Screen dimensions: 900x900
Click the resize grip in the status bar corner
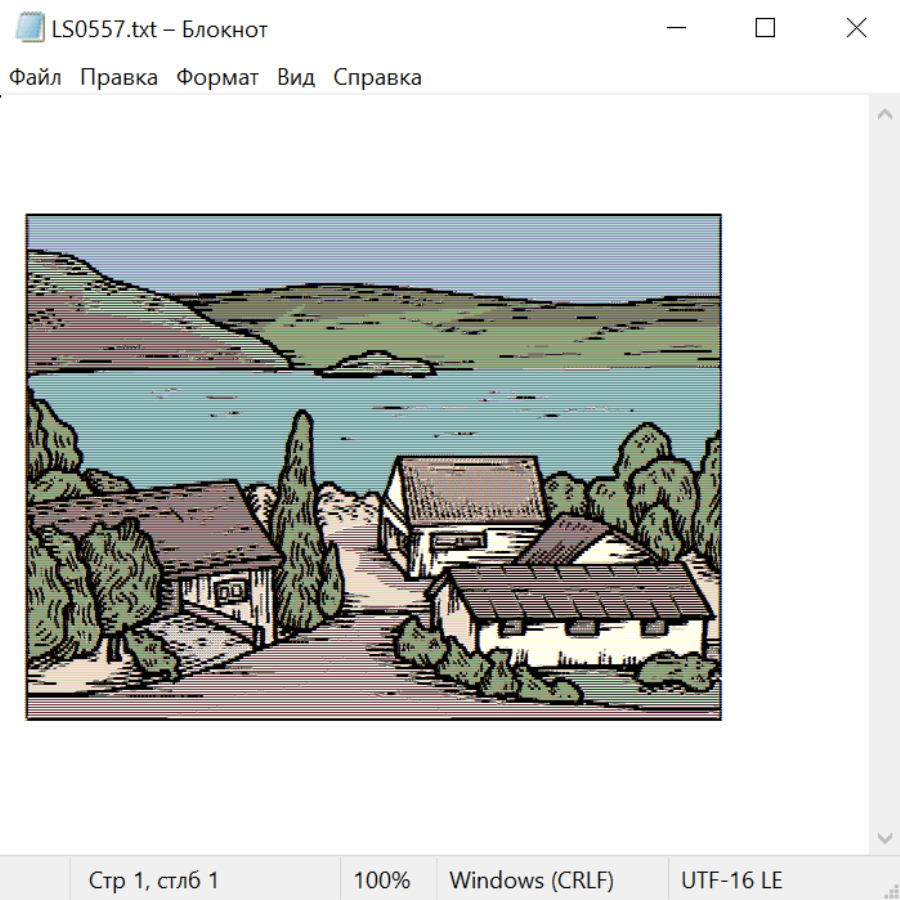click(890, 890)
